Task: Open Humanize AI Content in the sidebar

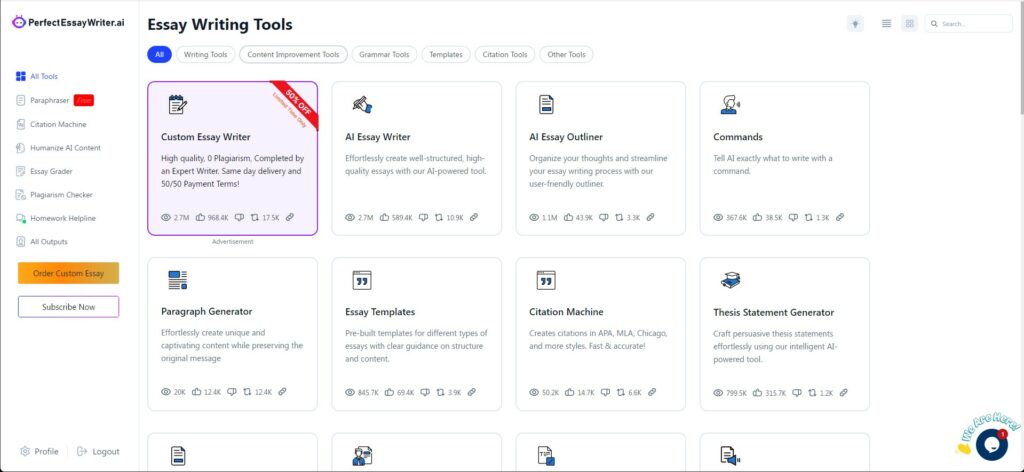Action: (58, 148)
